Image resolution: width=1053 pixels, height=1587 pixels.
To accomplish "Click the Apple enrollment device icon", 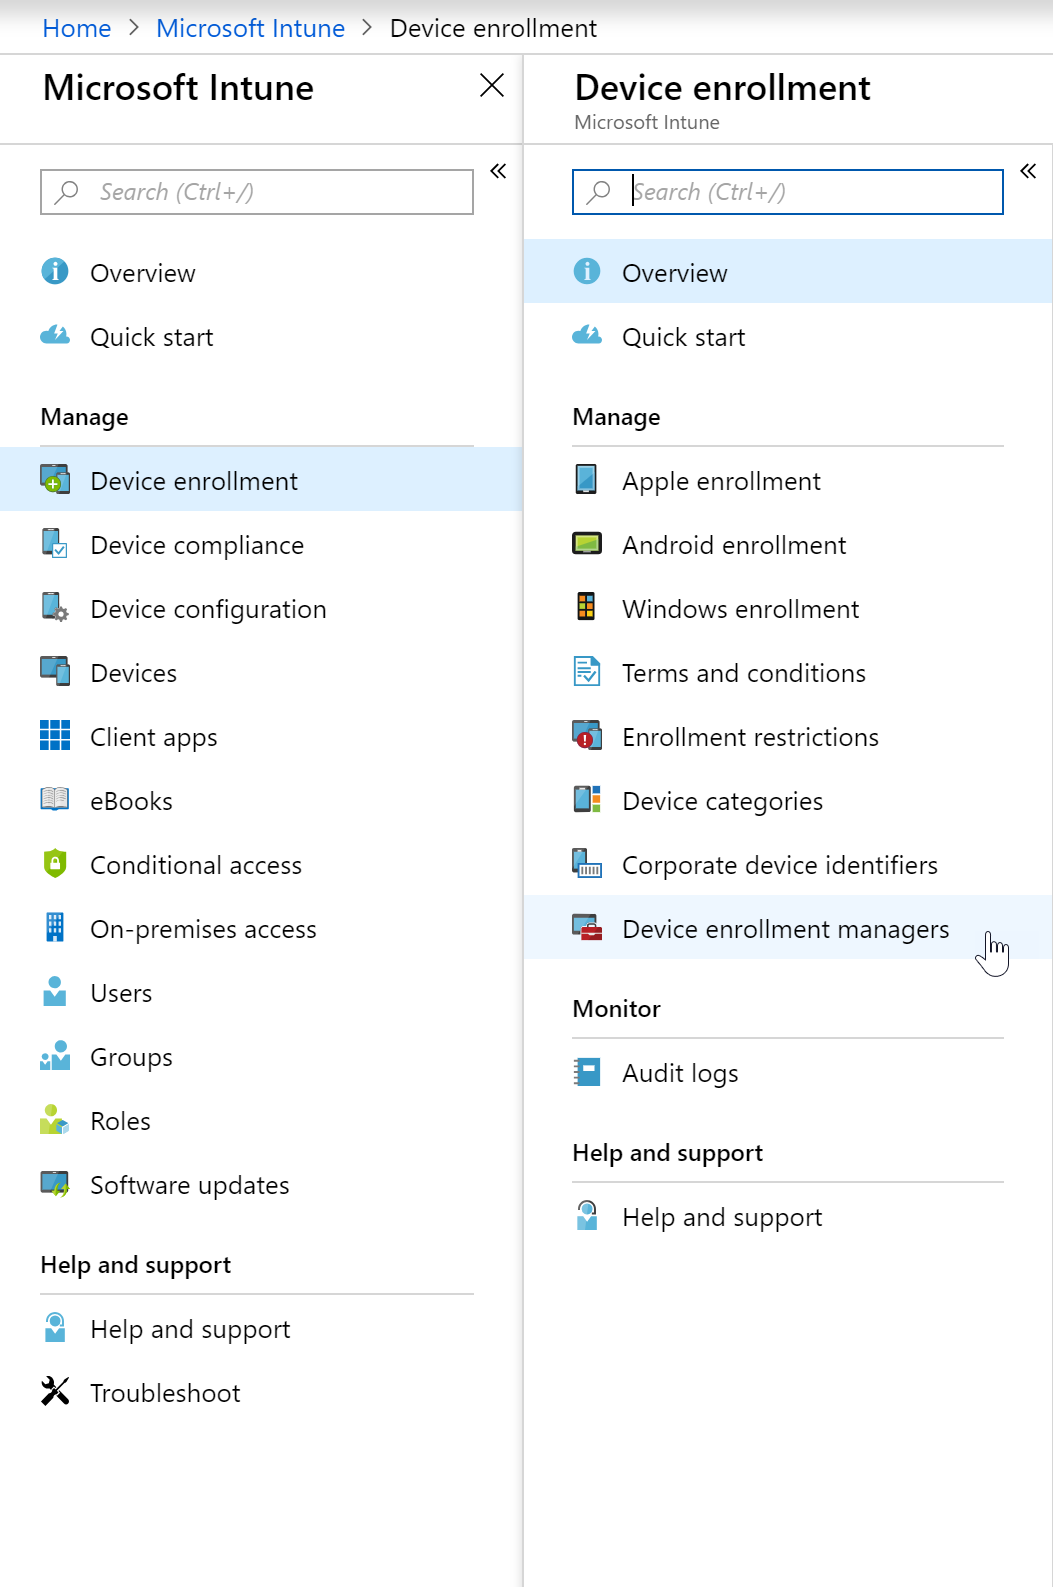I will coord(587,479).
